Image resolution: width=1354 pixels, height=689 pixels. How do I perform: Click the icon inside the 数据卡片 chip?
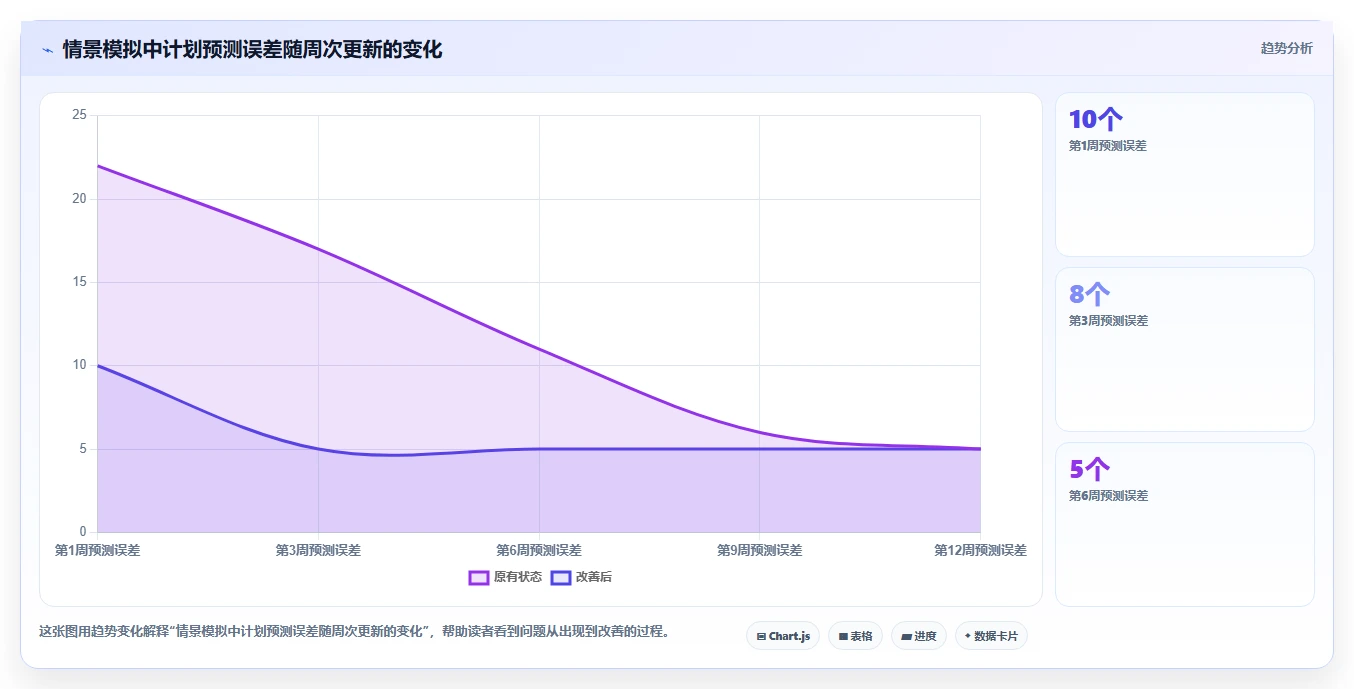pos(968,636)
